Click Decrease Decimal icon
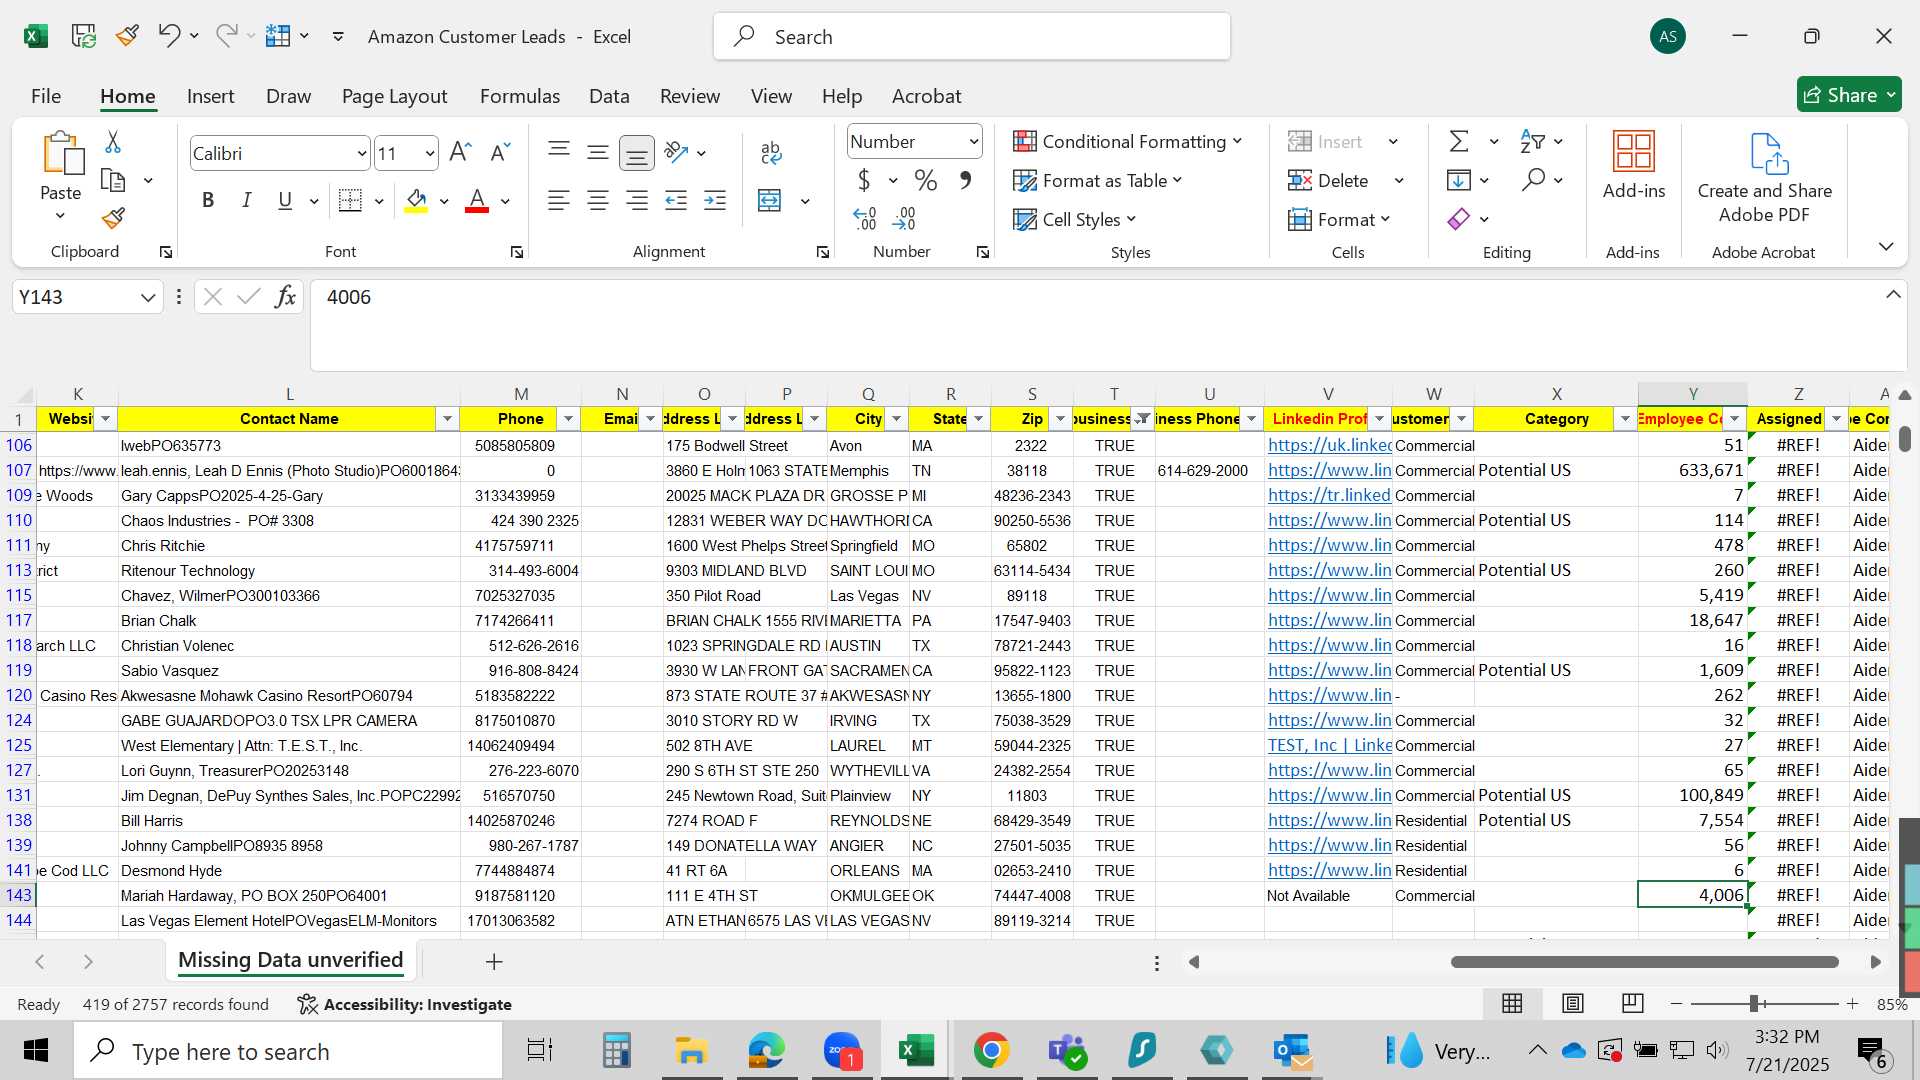The image size is (1920, 1080). (905, 218)
